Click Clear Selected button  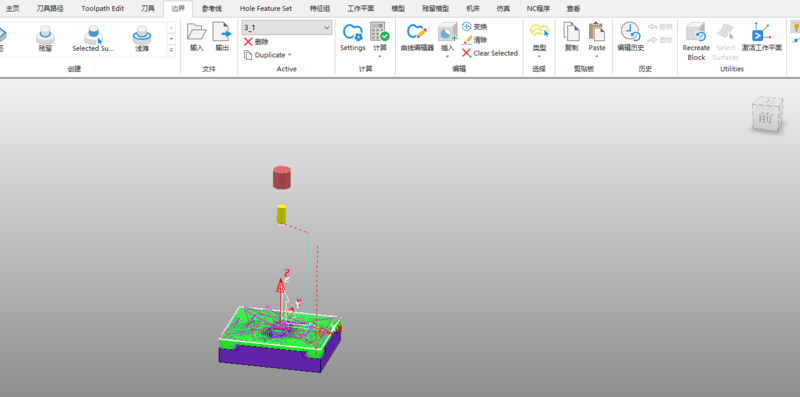pos(490,53)
